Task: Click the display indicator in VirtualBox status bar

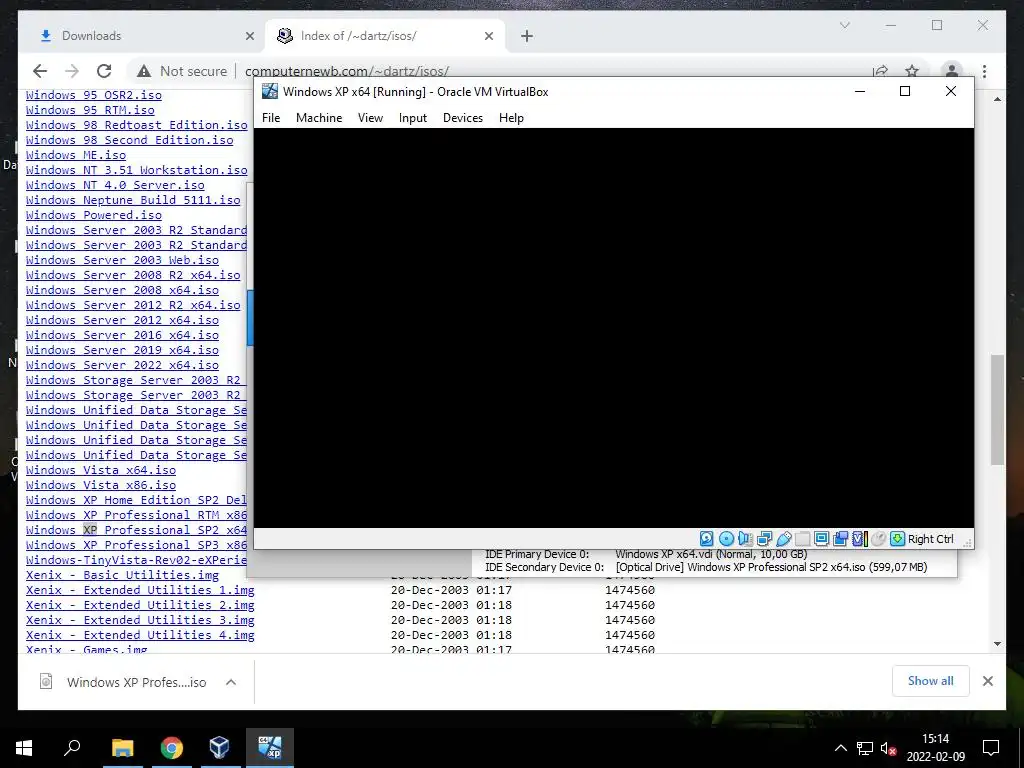Action: click(x=822, y=539)
